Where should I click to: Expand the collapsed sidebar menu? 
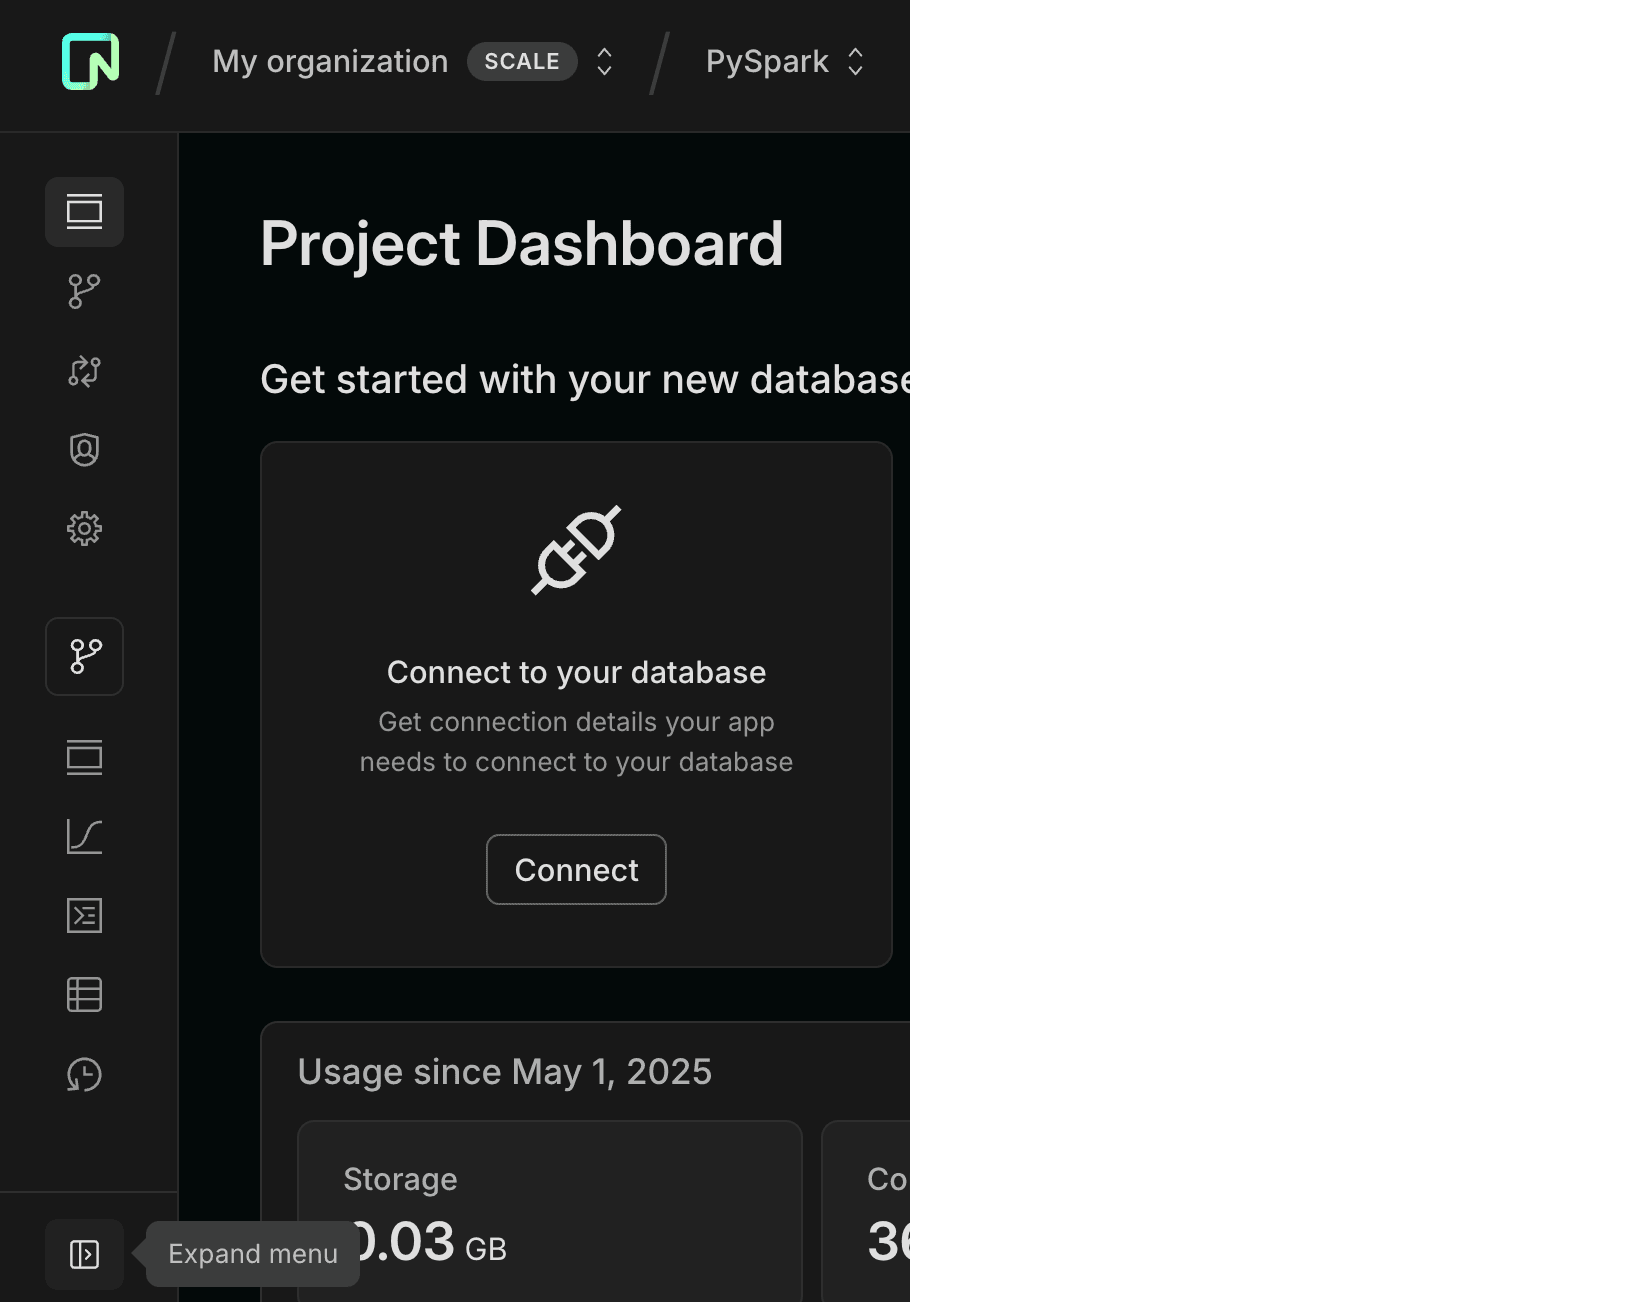point(84,1254)
